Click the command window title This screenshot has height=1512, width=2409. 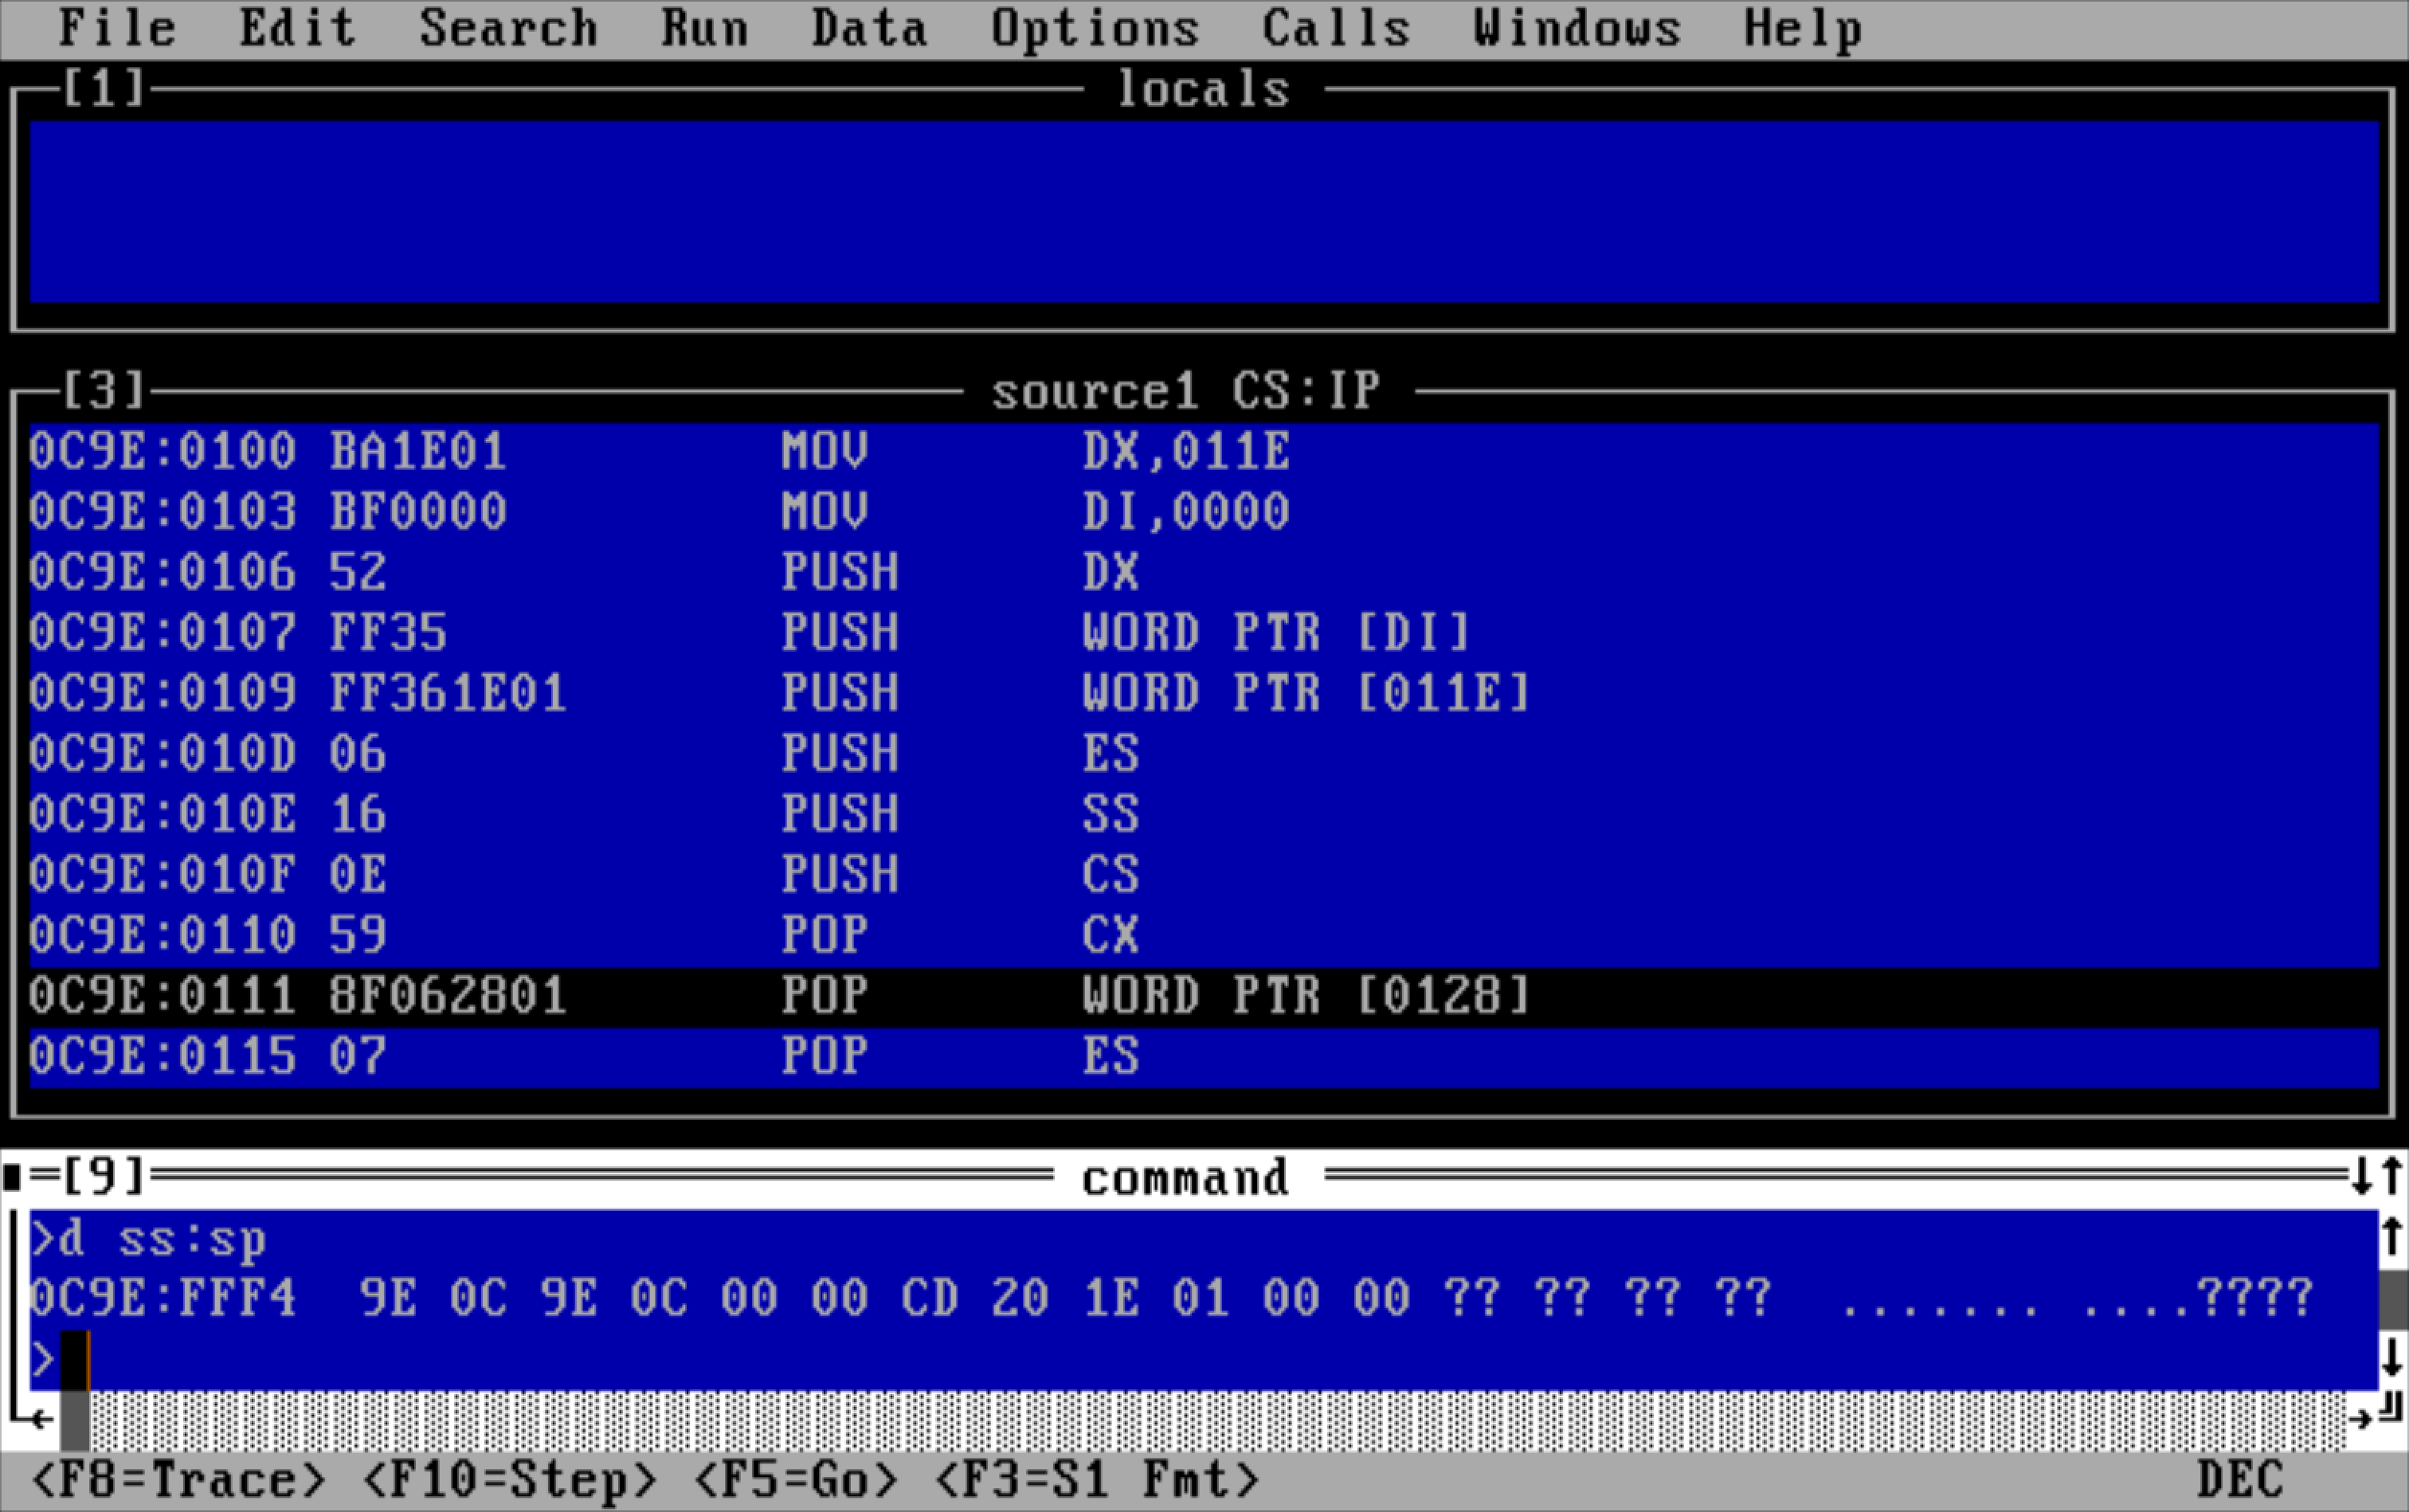click(x=1186, y=1178)
